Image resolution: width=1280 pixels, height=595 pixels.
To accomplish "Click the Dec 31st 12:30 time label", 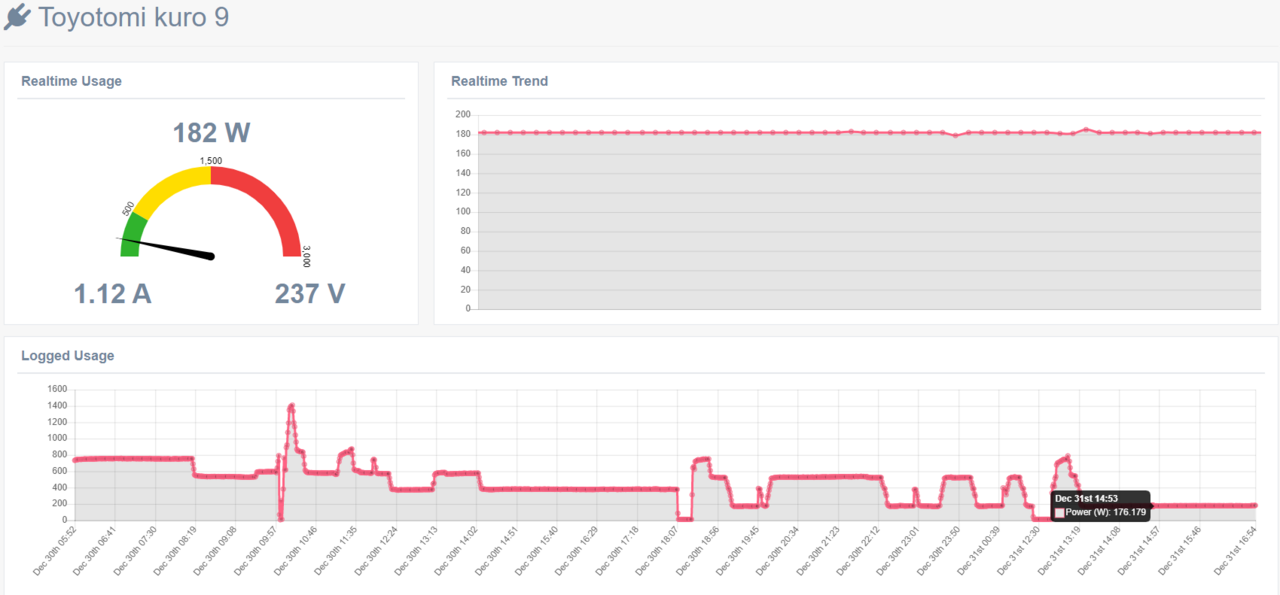I will point(1017,550).
